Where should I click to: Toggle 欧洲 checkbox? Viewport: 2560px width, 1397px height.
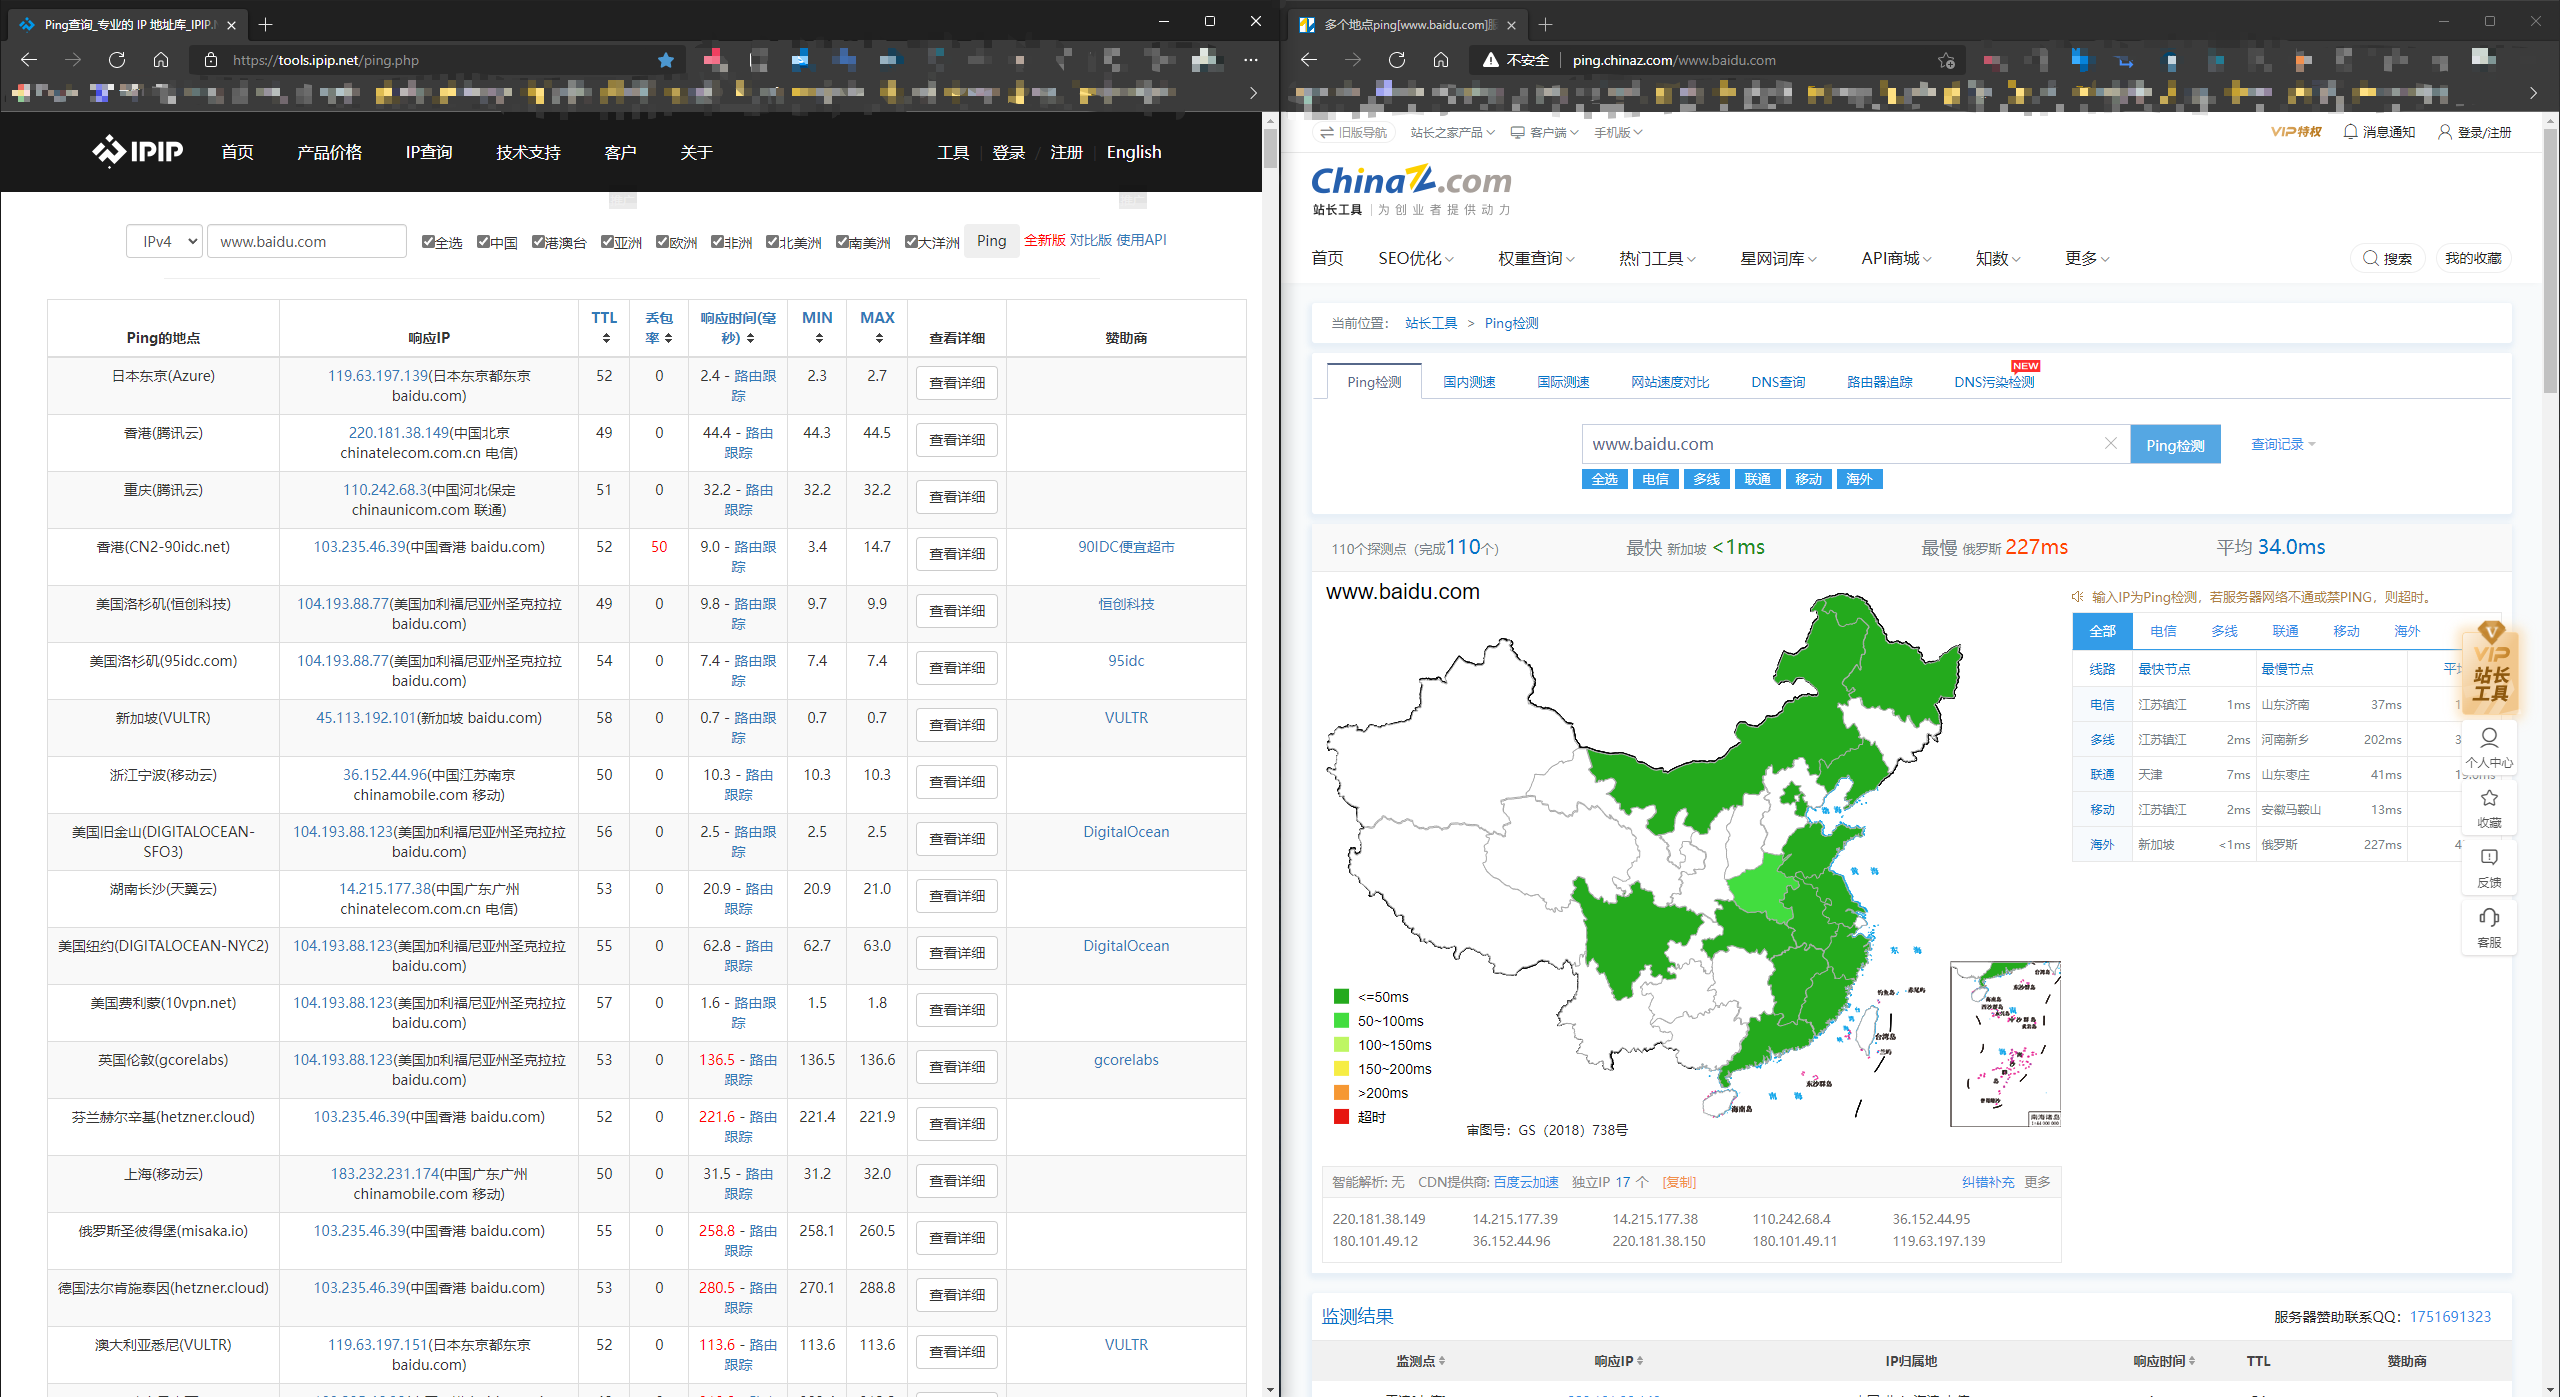pyautogui.click(x=662, y=242)
